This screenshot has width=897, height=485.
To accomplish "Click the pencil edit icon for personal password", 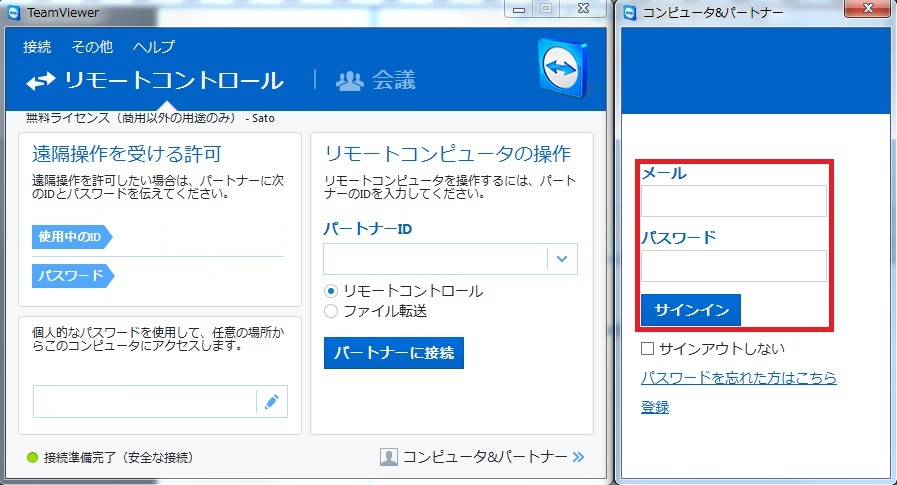I will coord(272,401).
